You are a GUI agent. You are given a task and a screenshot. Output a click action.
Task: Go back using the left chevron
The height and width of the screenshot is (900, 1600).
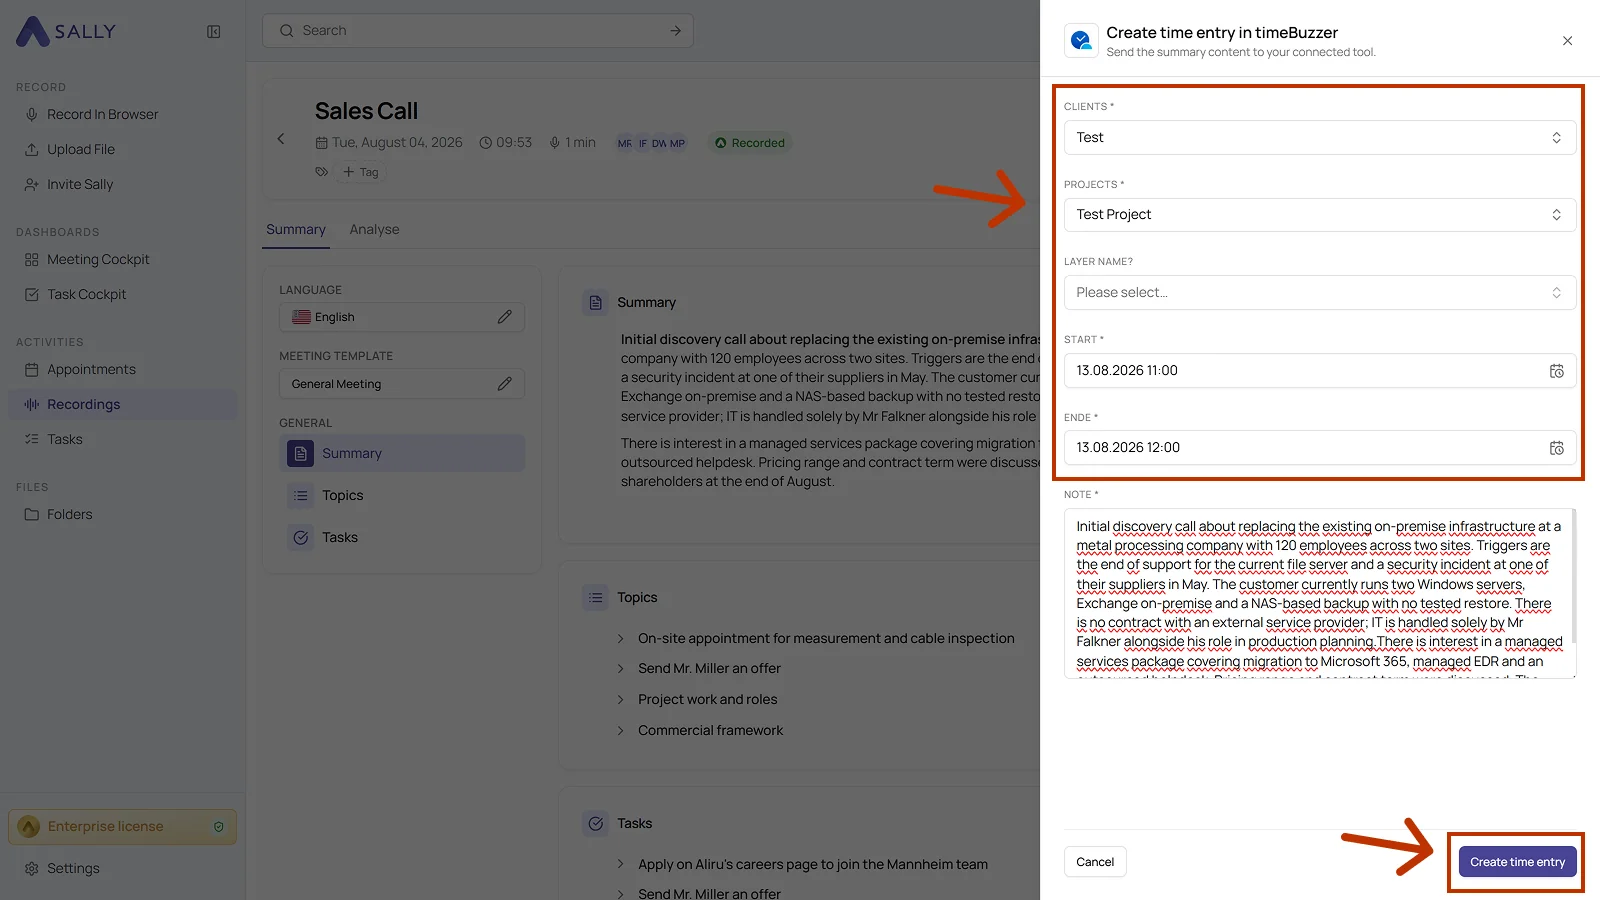281,139
